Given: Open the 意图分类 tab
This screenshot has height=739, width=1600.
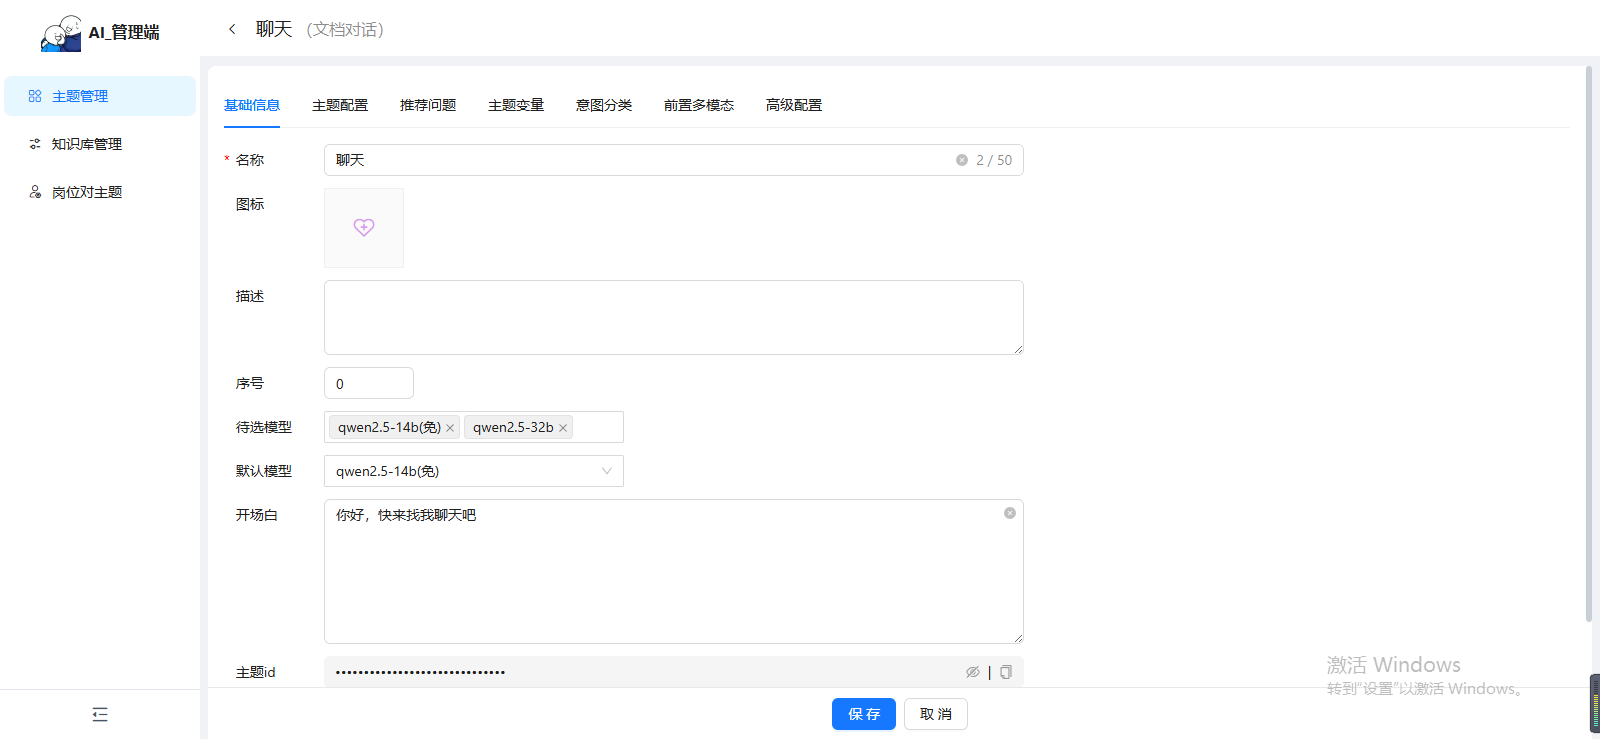Looking at the screenshot, I should coord(603,105).
